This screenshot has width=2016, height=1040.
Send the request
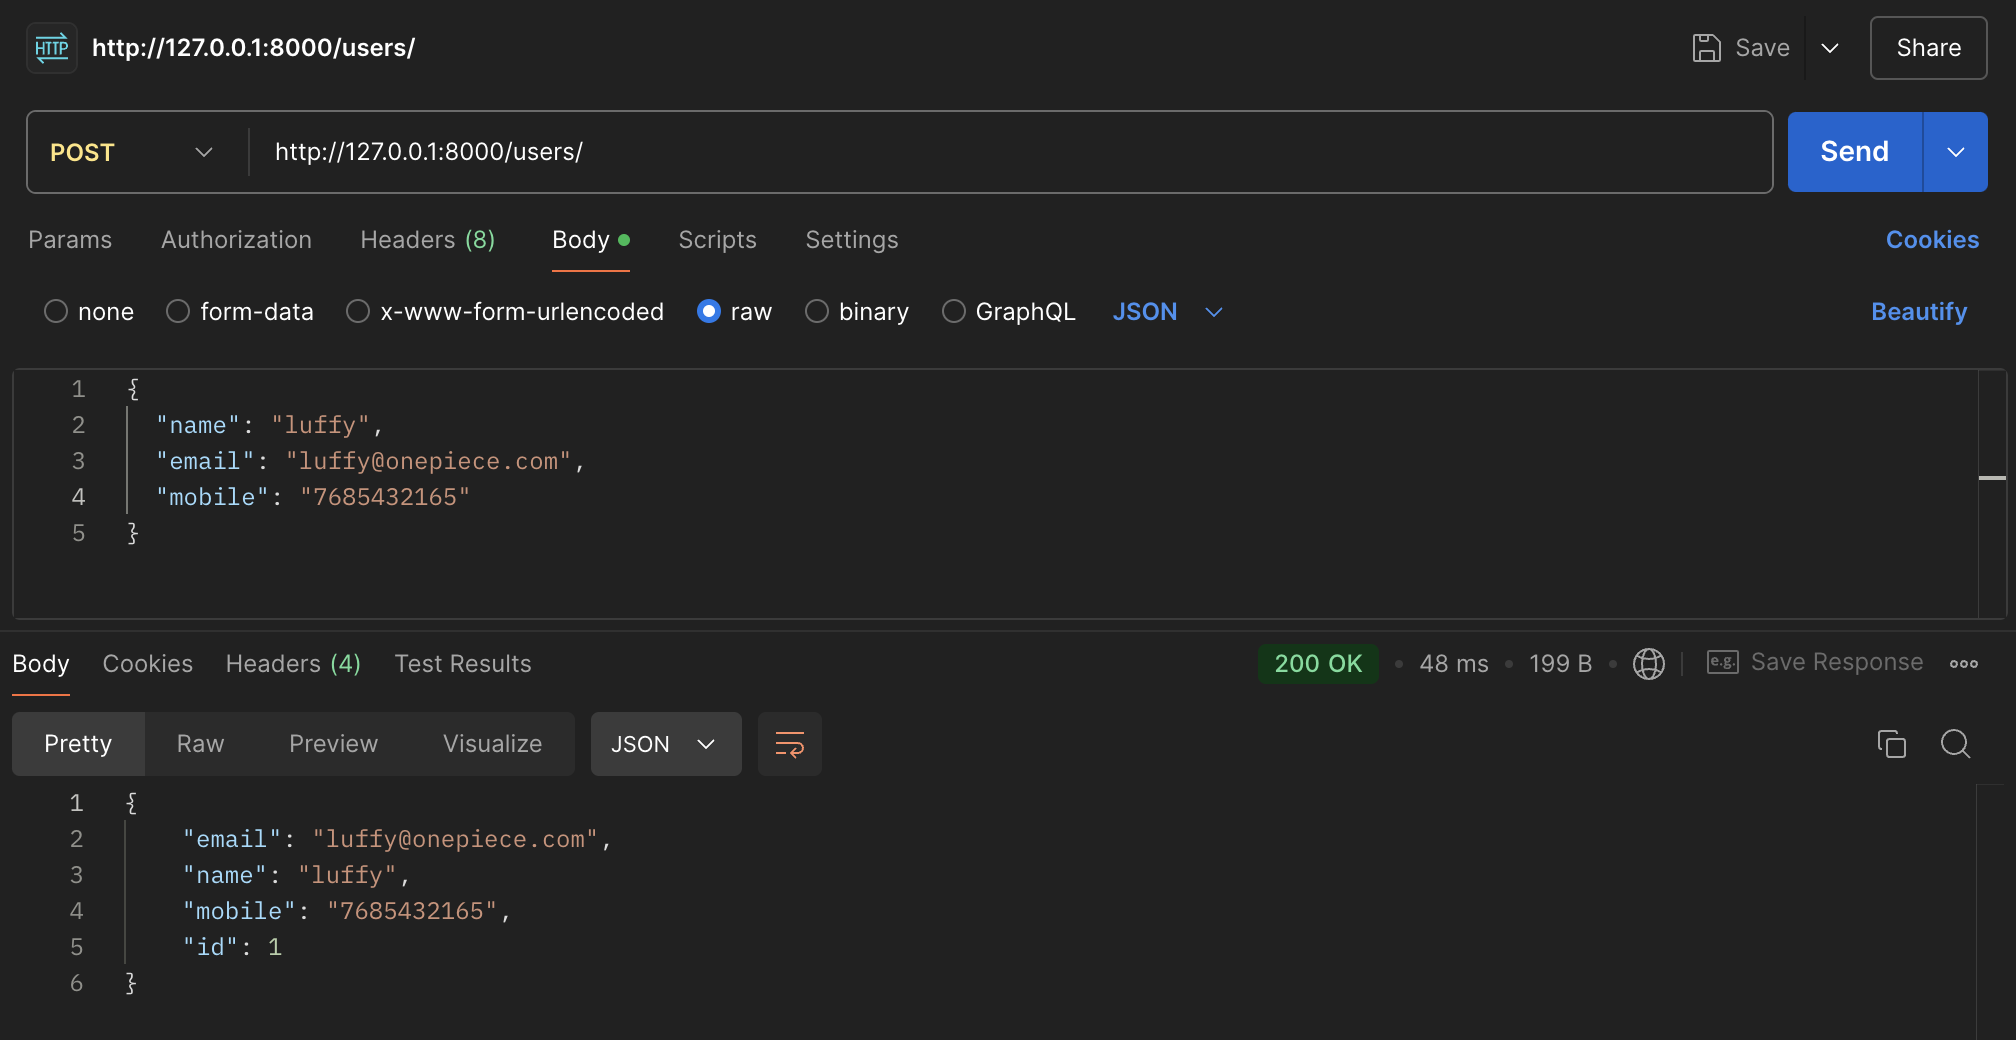tap(1854, 152)
